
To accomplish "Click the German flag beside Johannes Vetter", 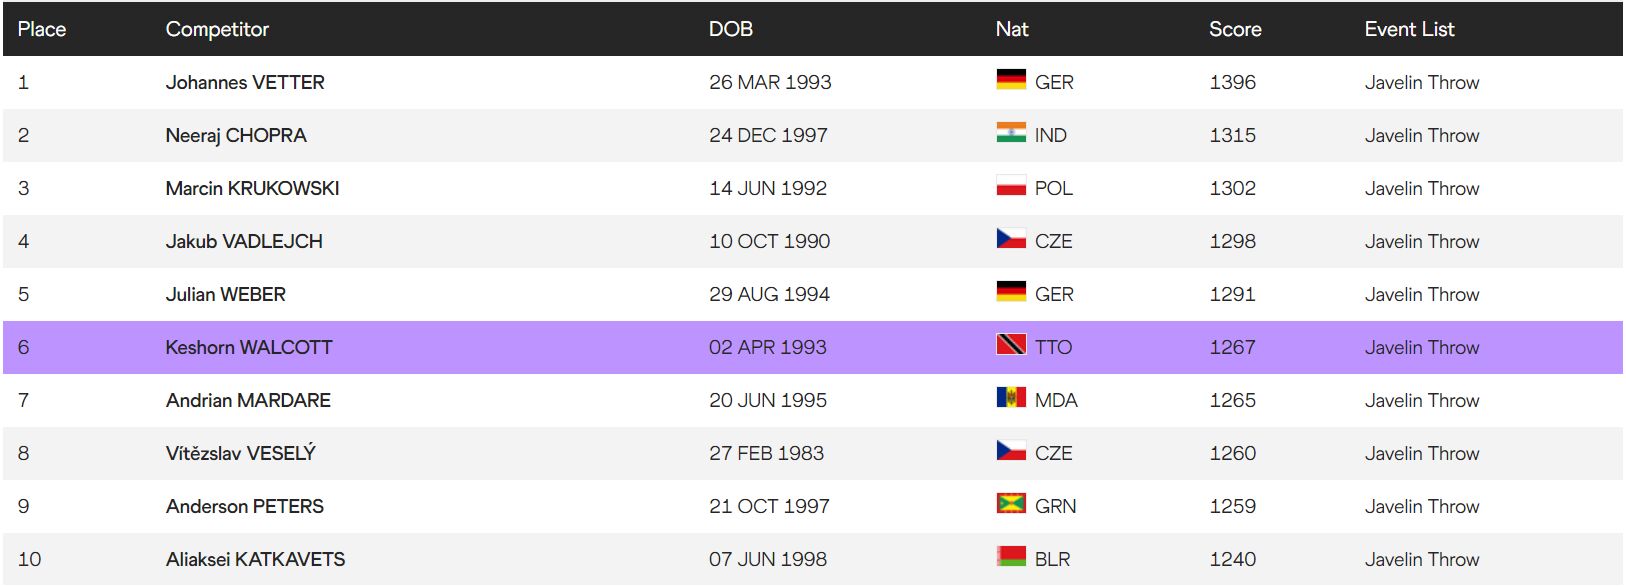I will pos(1011,80).
